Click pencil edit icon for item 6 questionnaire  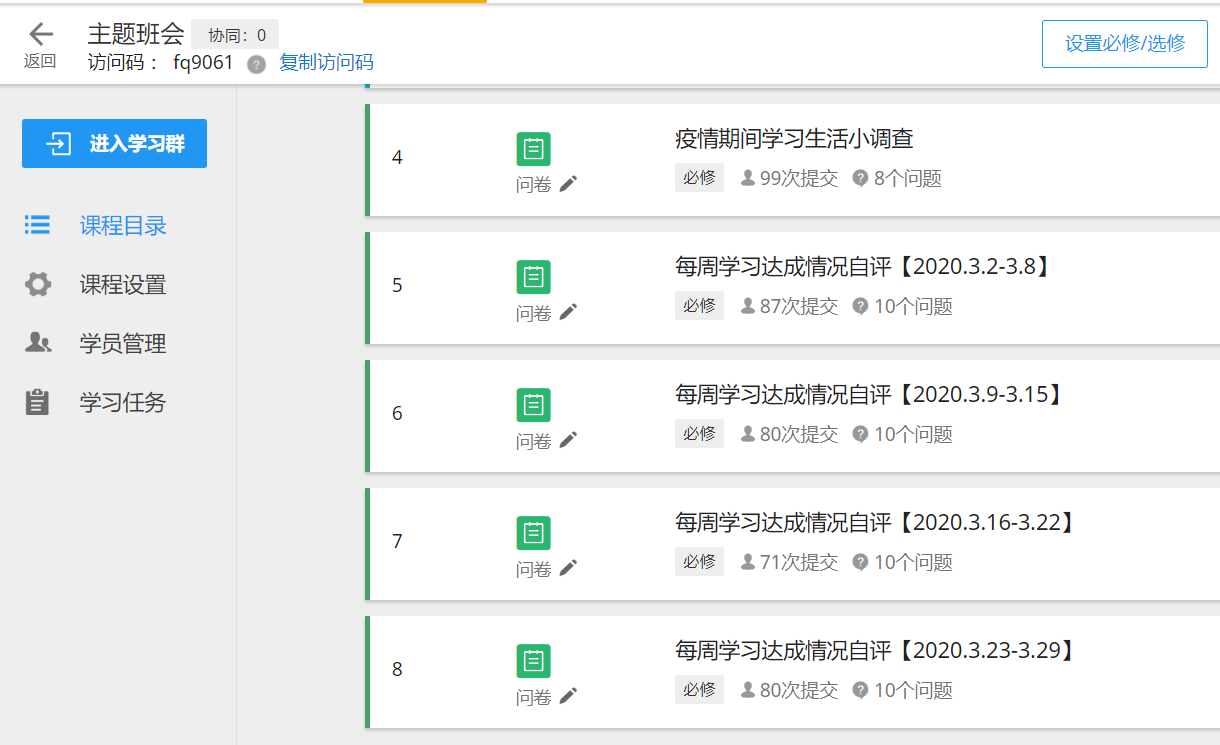point(568,439)
